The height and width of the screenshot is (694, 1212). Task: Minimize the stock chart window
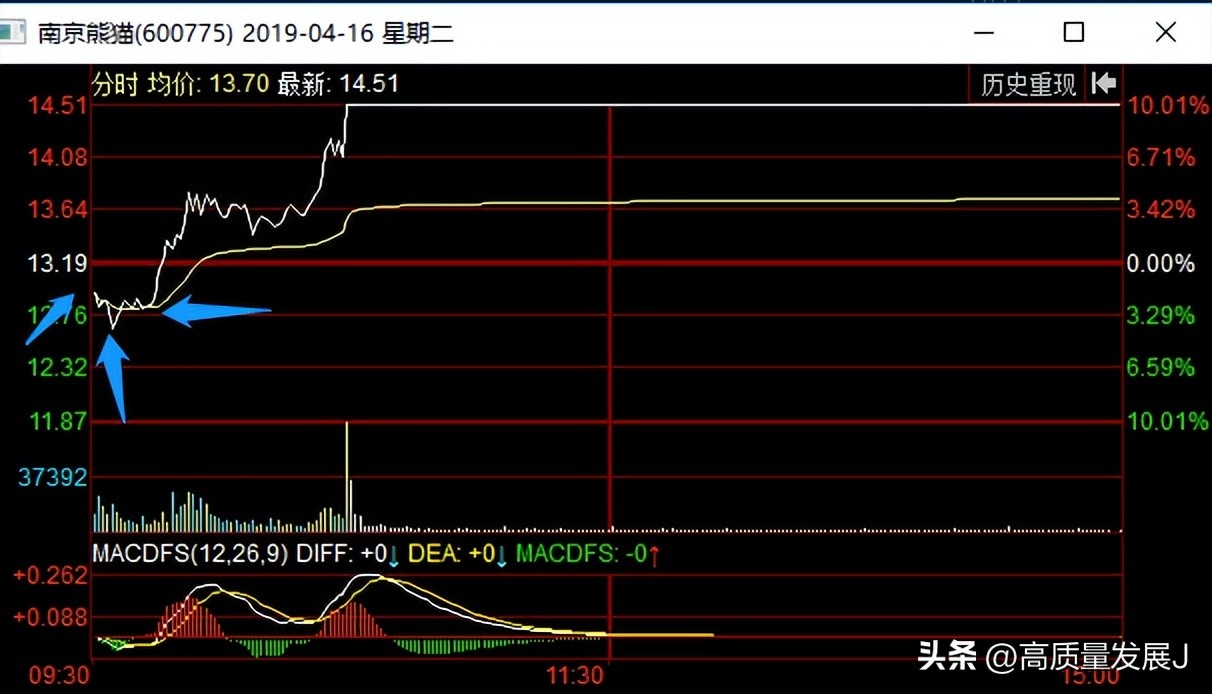point(983,32)
